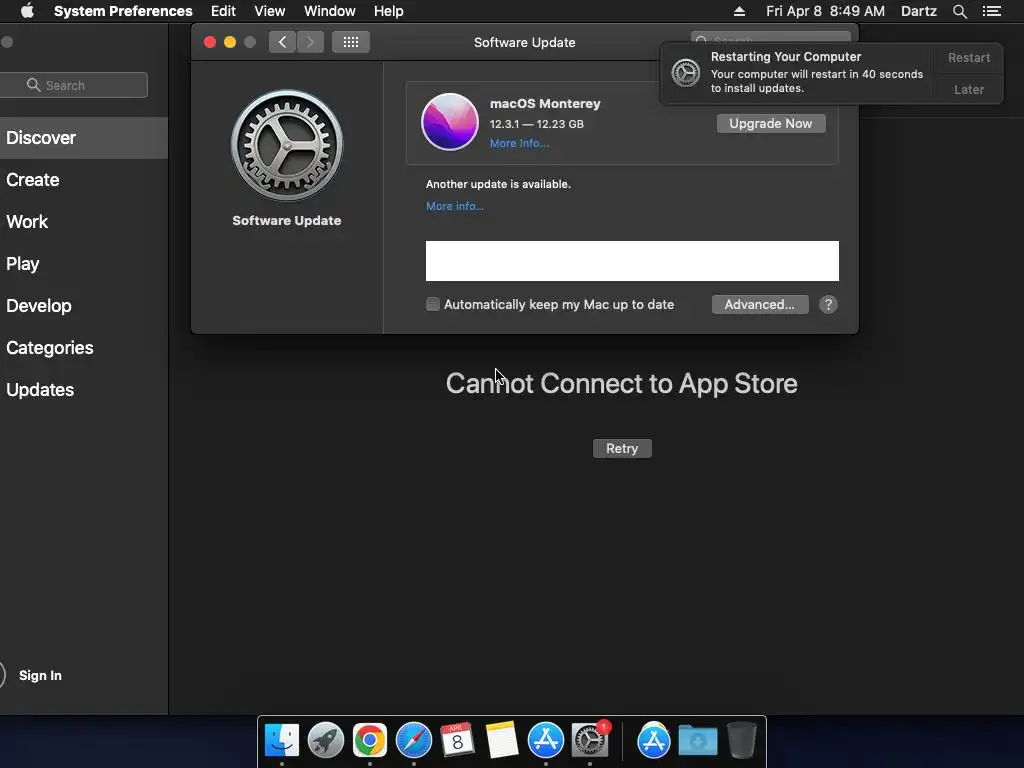The width and height of the screenshot is (1024, 768).
Task: Go back in System Preferences
Action: 282,42
